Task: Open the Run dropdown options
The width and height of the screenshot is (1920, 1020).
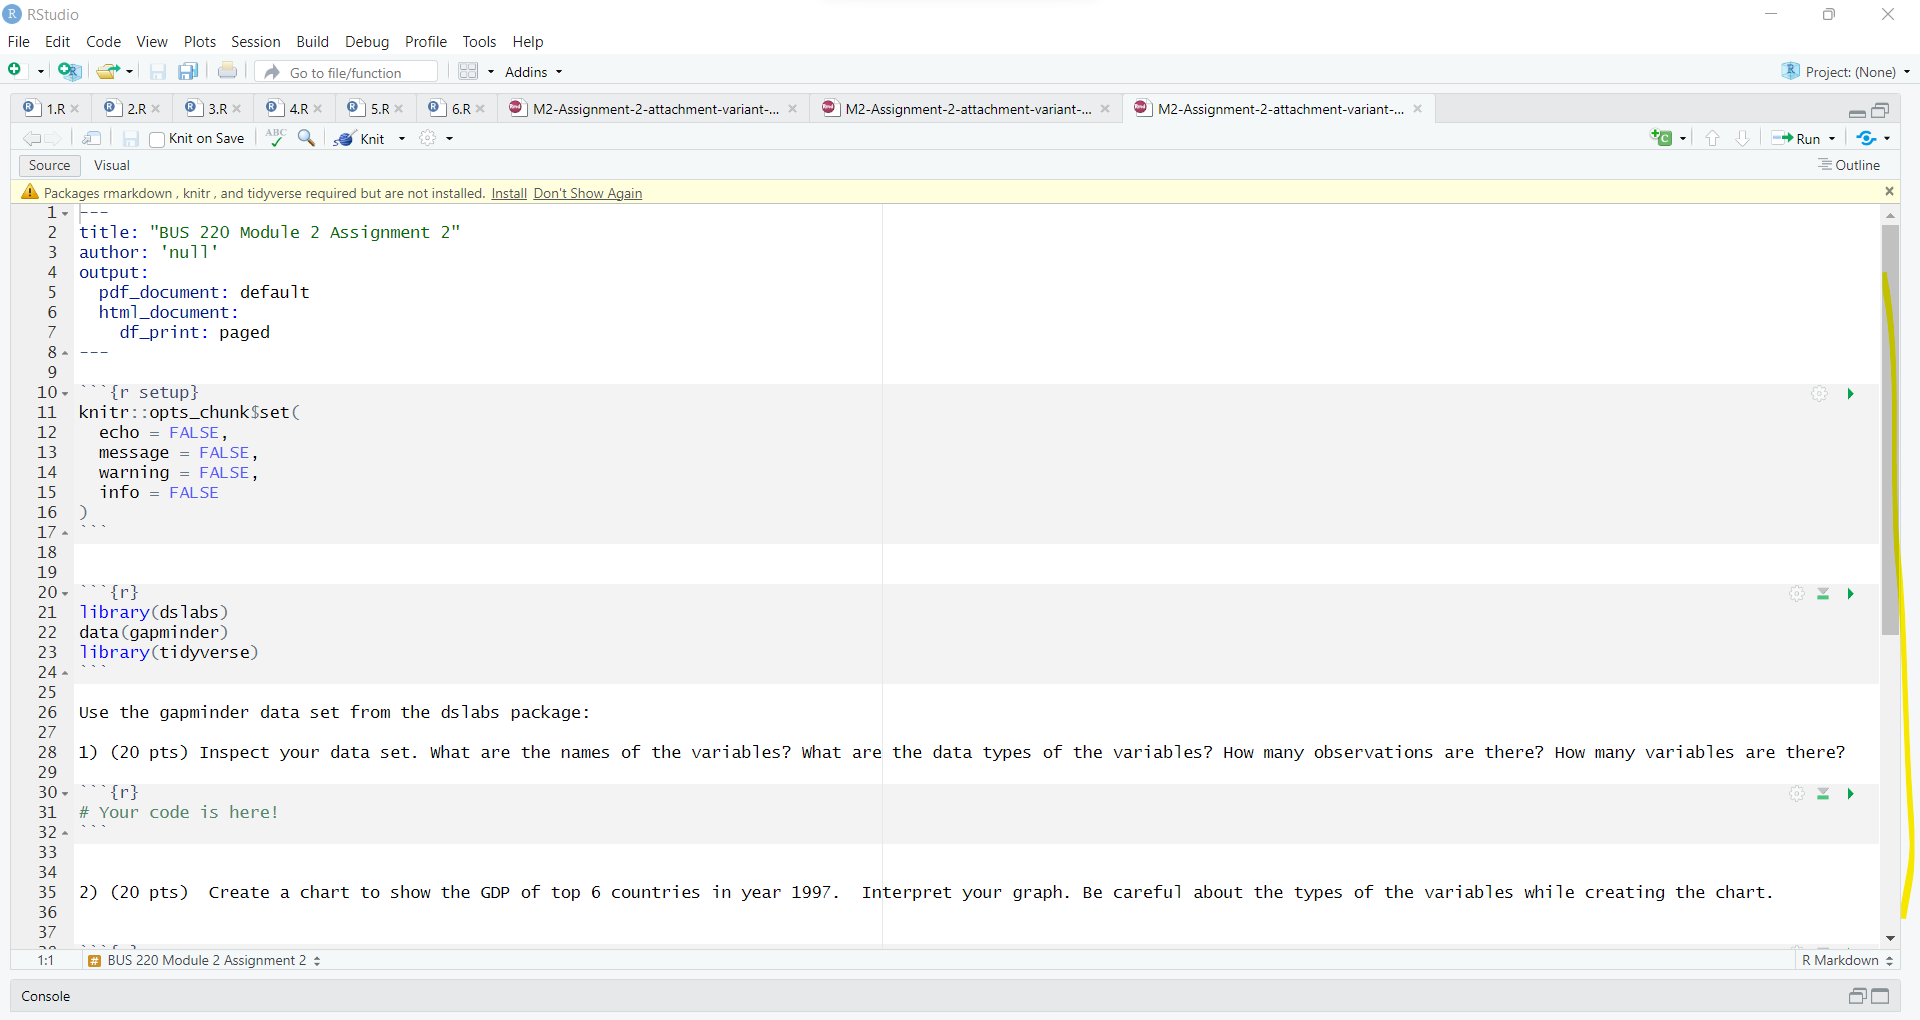Action: pos(1829,138)
